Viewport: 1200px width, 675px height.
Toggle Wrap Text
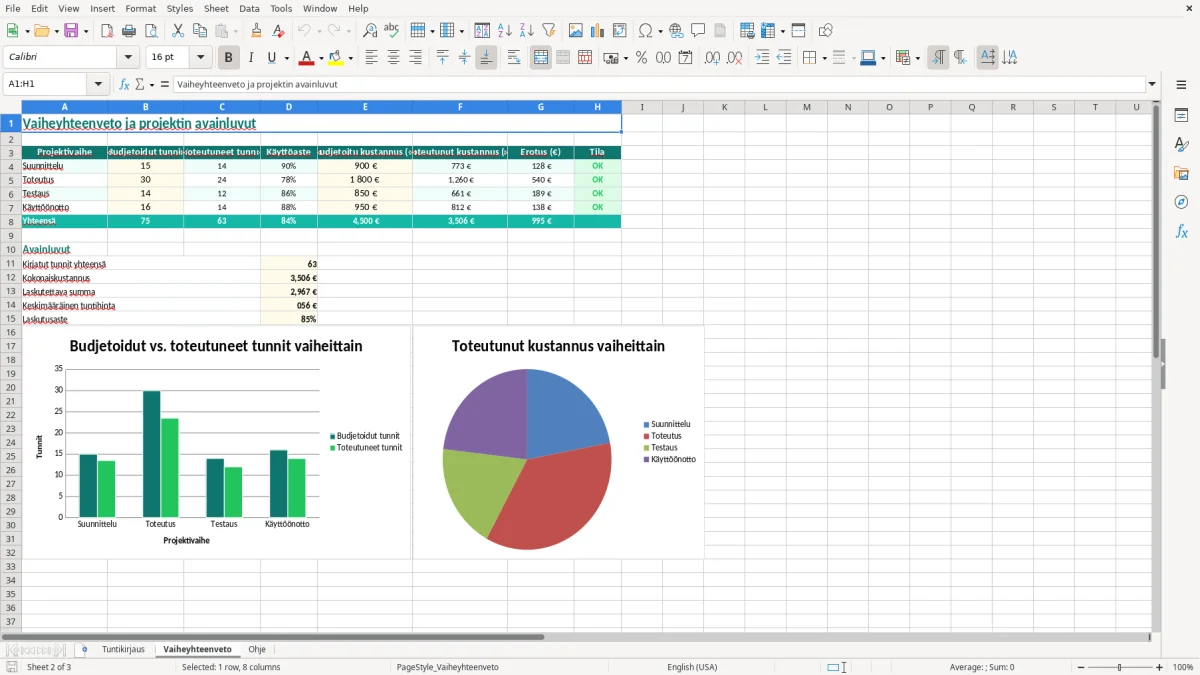pyautogui.click(x=514, y=58)
